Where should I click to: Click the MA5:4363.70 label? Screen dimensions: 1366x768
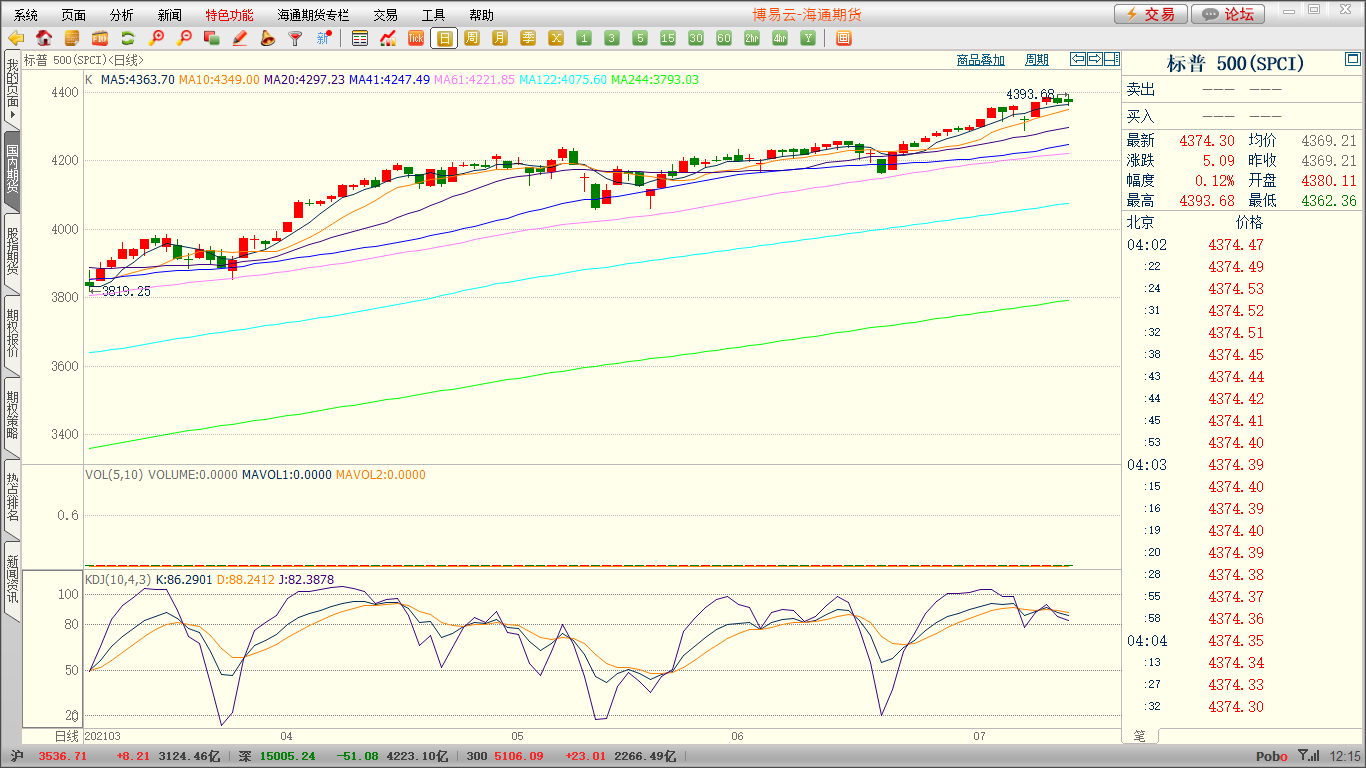(x=138, y=79)
